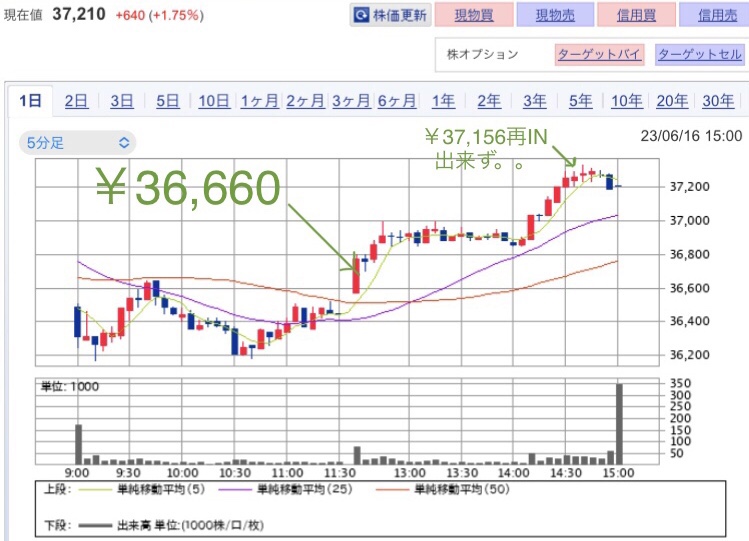Click the 出来高 volume legend entry
749x541 pixels.
point(171,526)
